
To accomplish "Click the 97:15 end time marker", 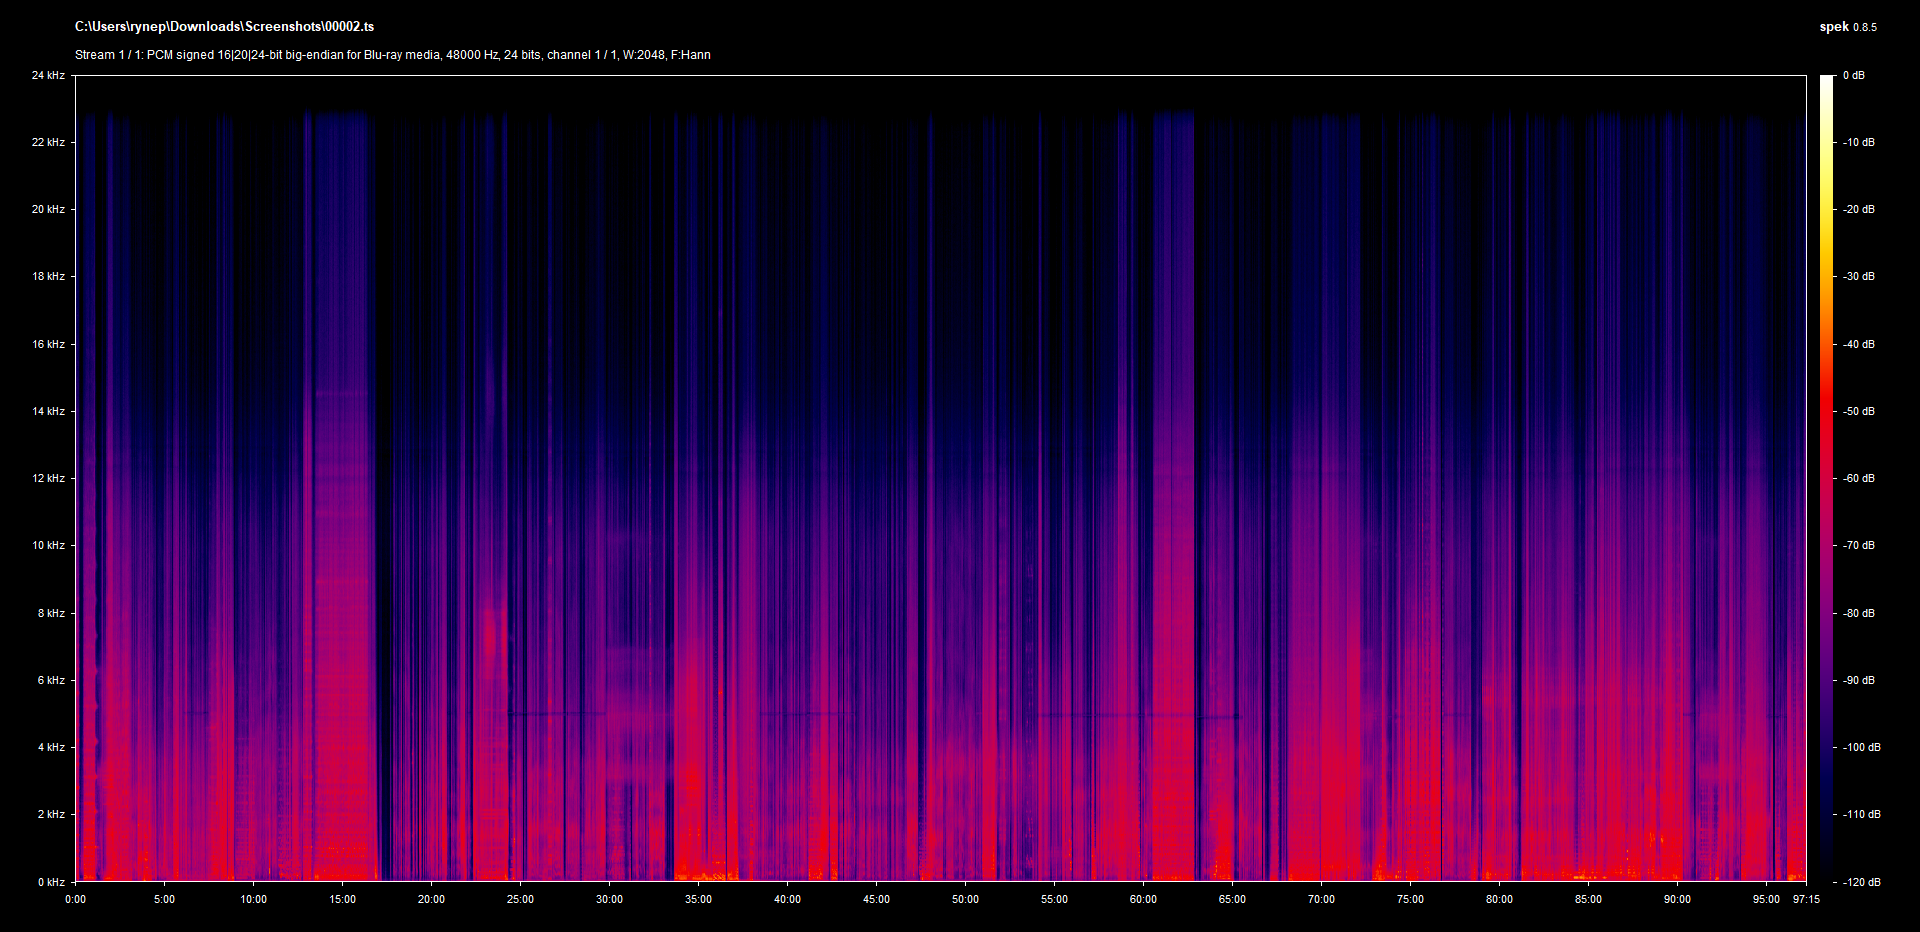I will click(1806, 900).
